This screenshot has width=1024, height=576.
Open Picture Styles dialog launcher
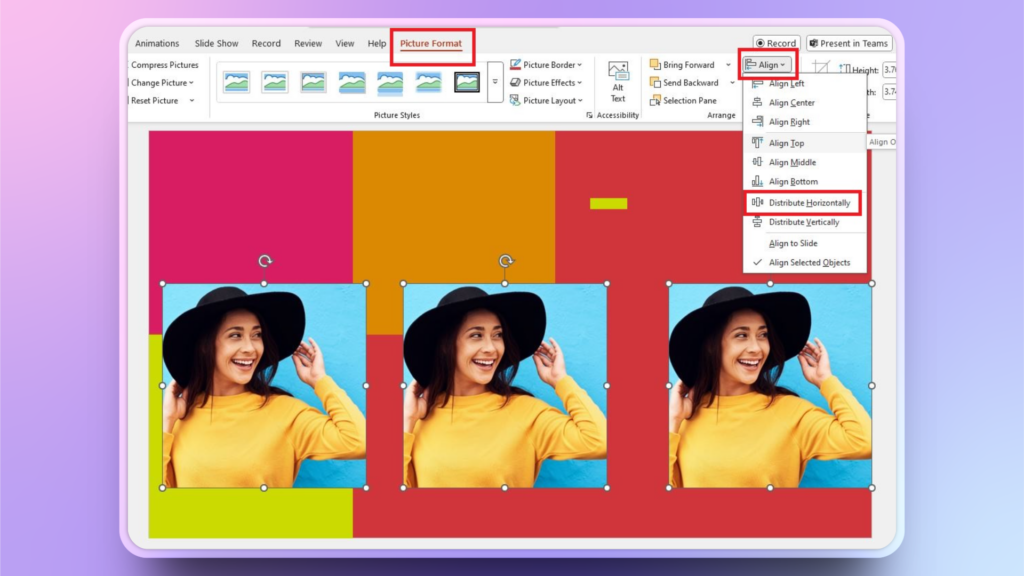[589, 115]
